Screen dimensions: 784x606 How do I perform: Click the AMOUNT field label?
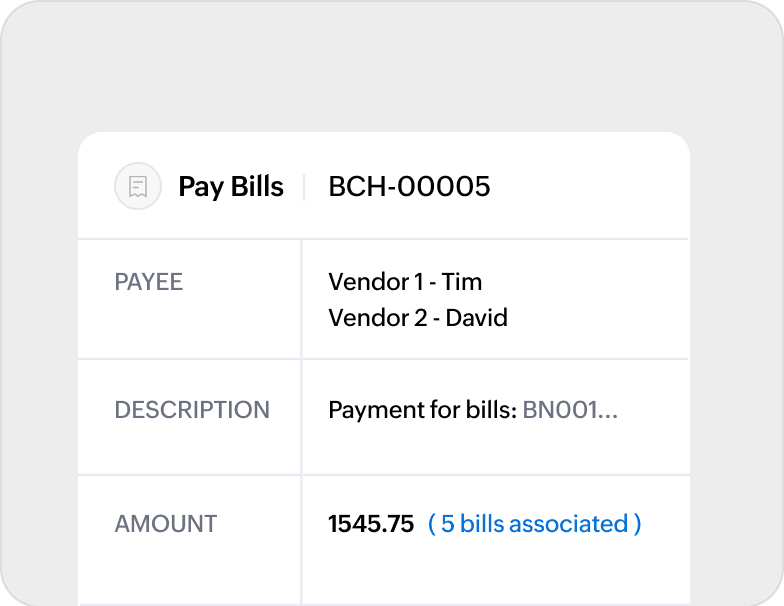coord(166,524)
